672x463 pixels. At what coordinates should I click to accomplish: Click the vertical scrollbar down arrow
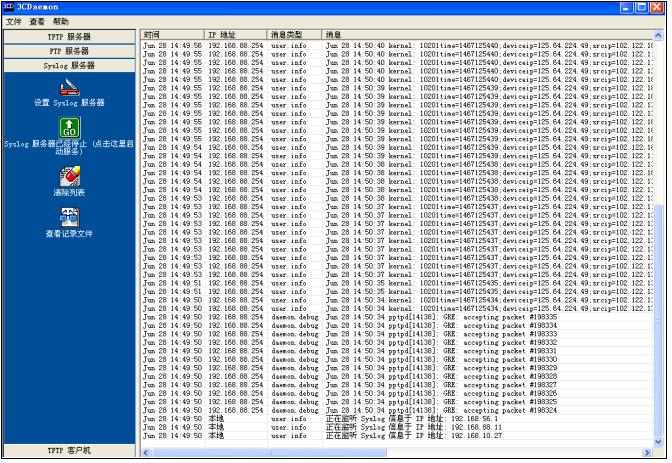pyautogui.click(x=658, y=442)
